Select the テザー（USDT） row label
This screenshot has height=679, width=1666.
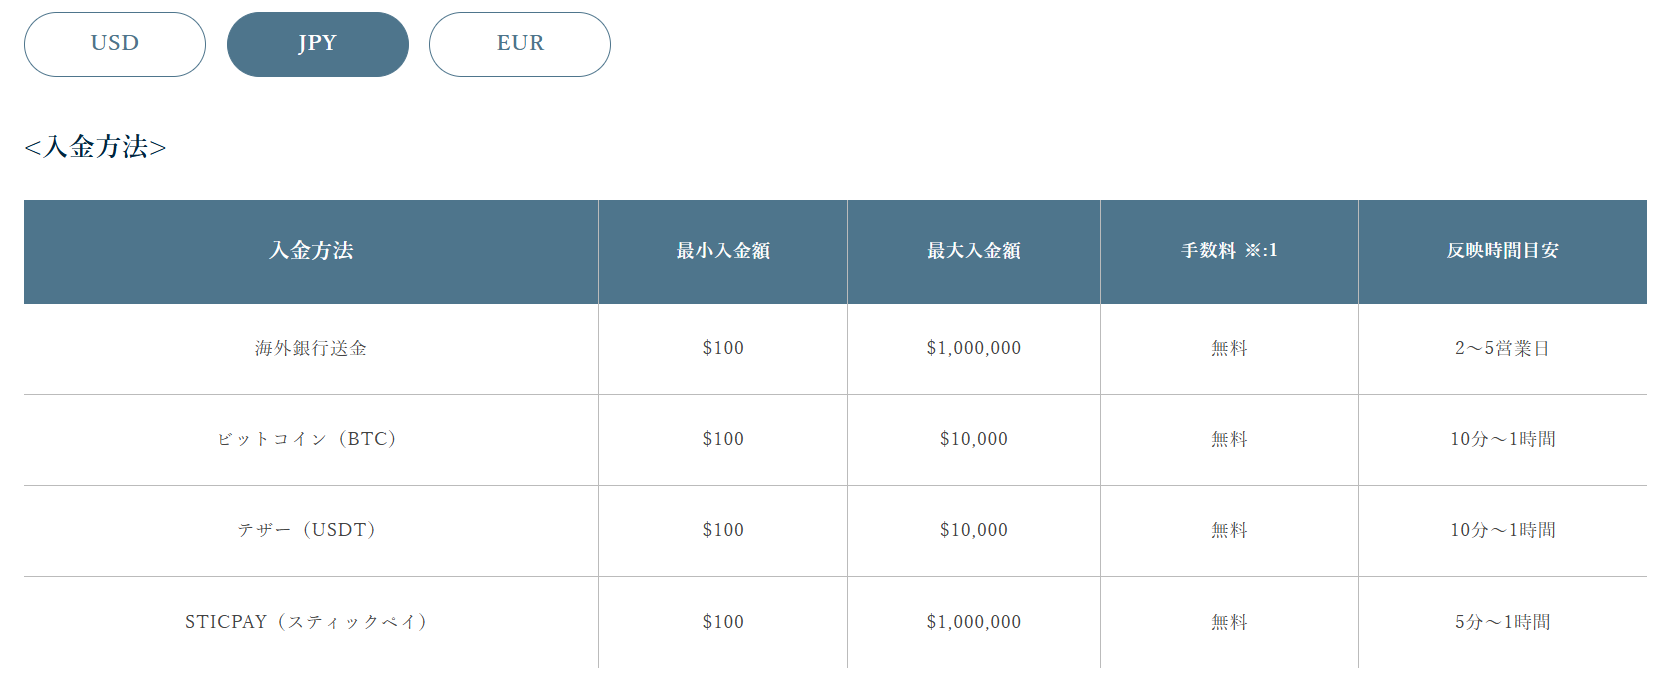click(x=311, y=530)
